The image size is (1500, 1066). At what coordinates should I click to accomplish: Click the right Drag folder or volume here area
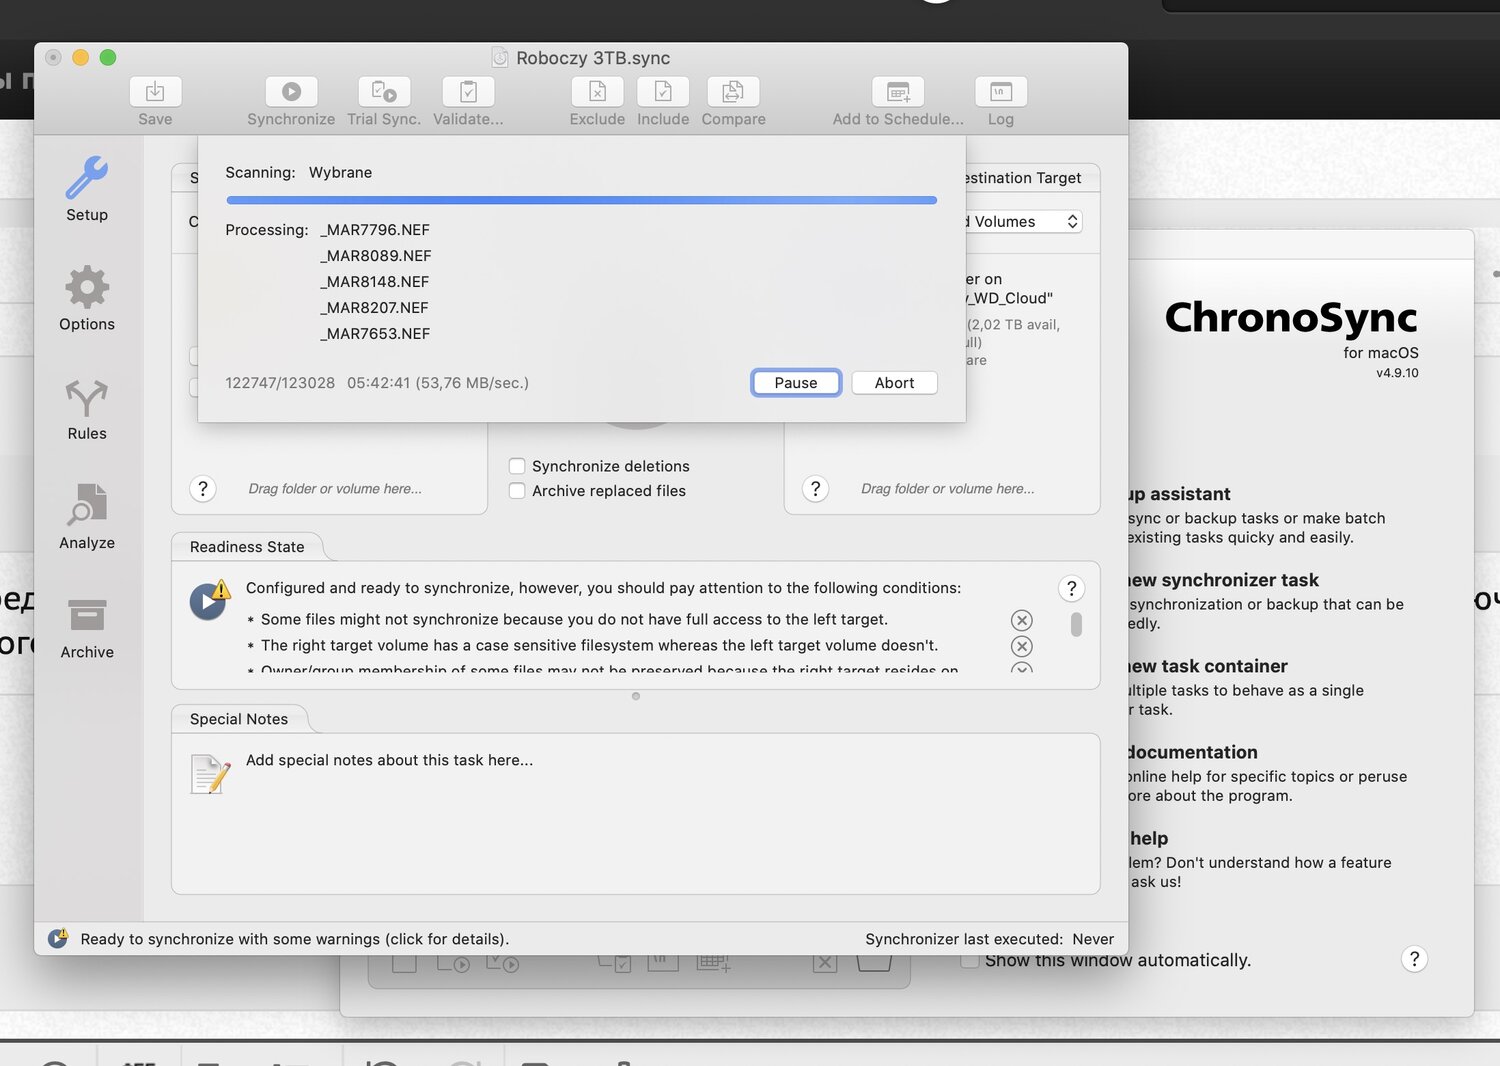[948, 489]
